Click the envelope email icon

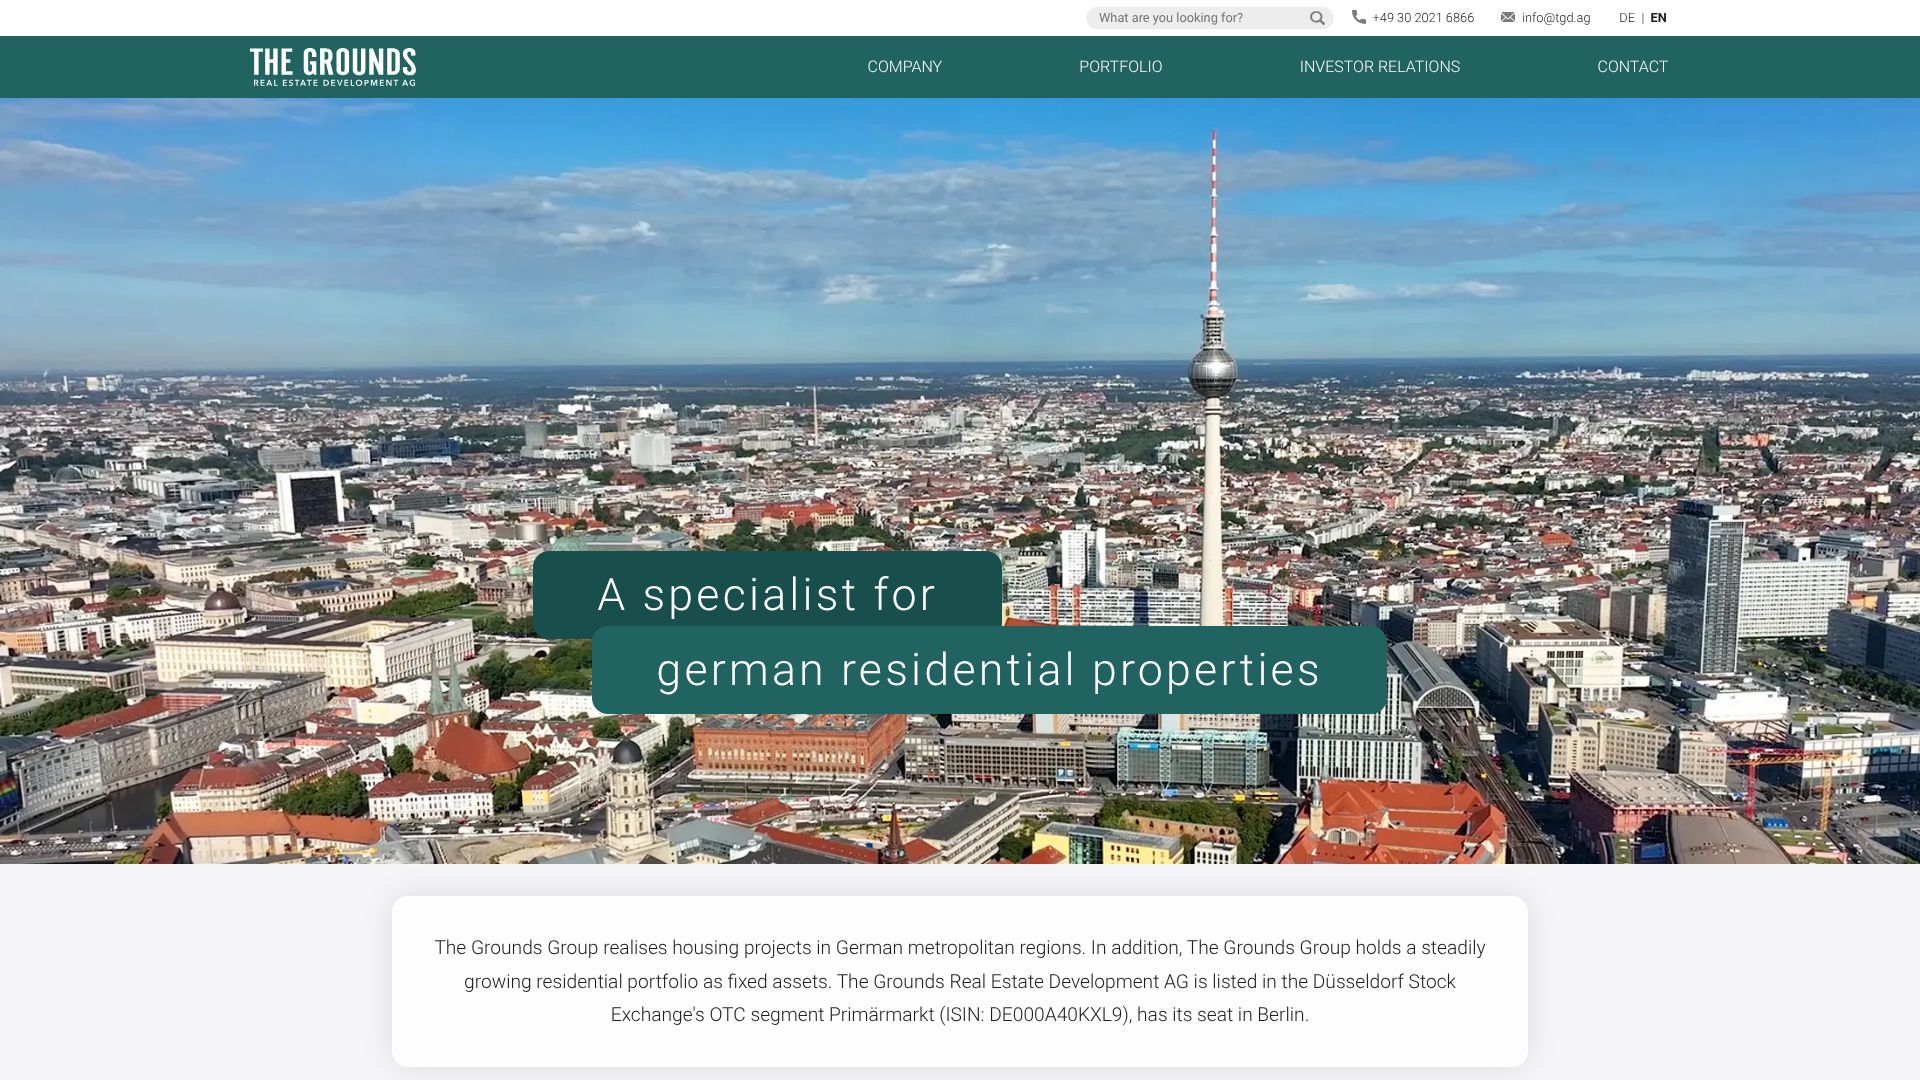pos(1507,17)
